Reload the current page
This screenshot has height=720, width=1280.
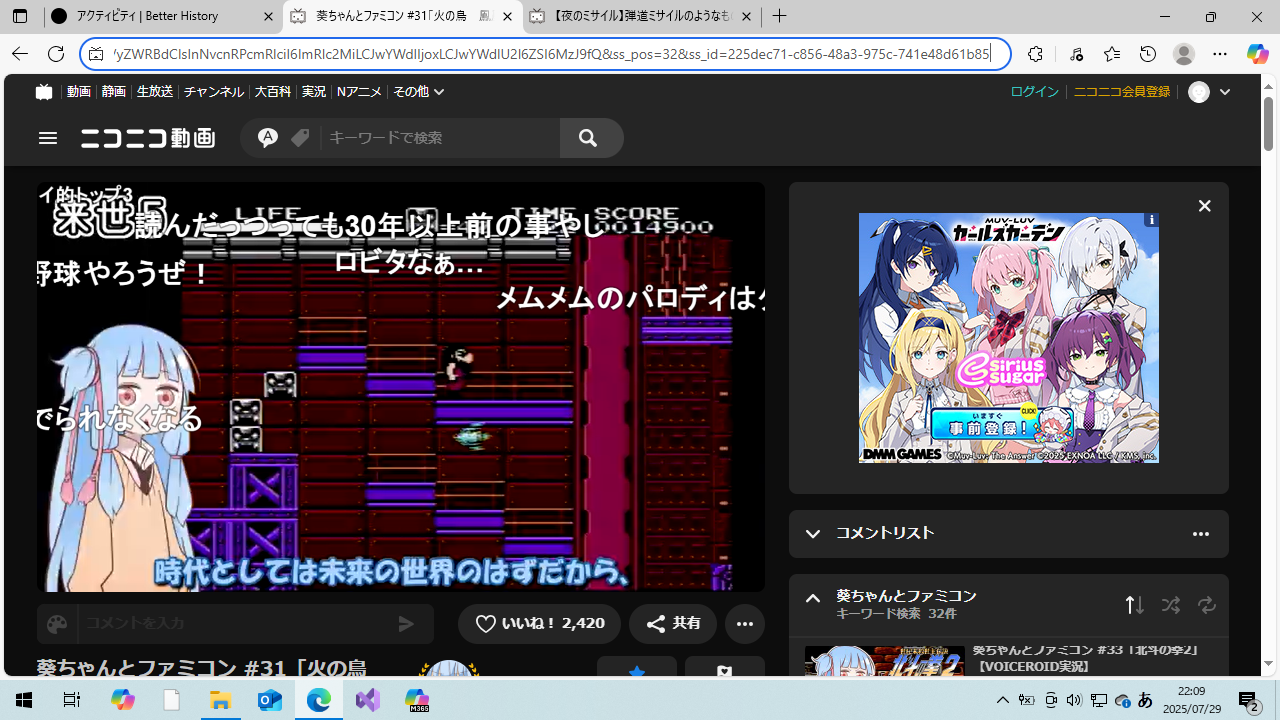[x=56, y=54]
